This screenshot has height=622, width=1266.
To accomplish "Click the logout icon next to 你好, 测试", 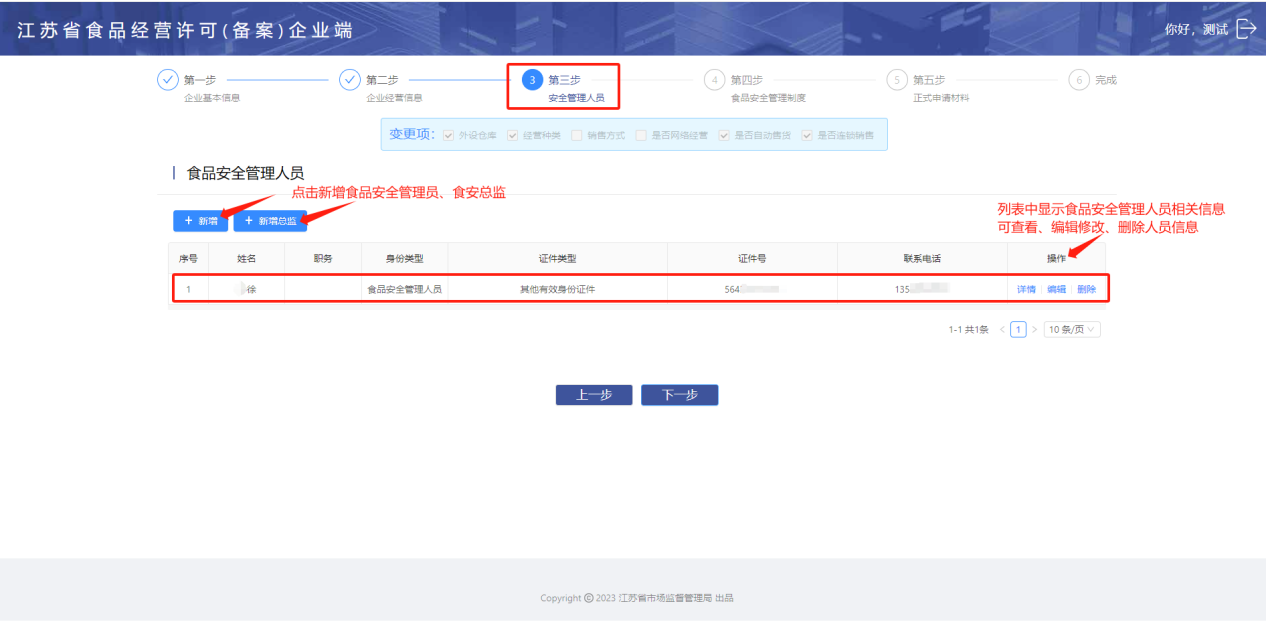I will tap(1246, 28).
